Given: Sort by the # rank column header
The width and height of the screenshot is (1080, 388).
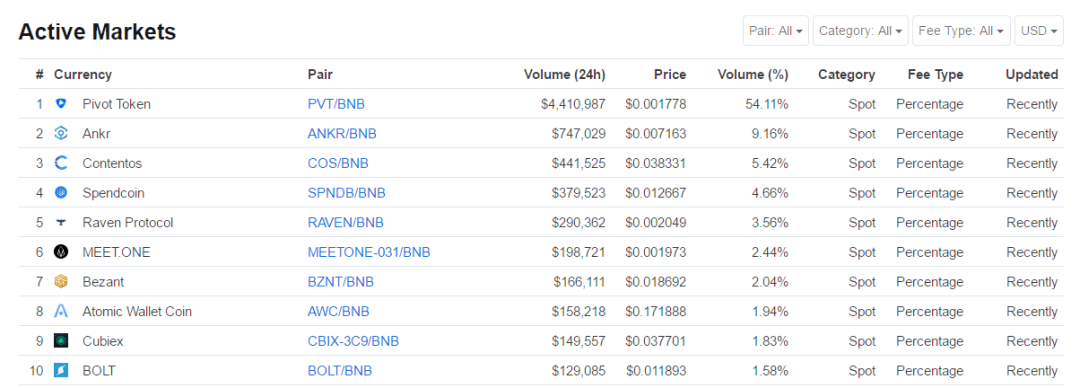Looking at the screenshot, I should click(x=39, y=74).
